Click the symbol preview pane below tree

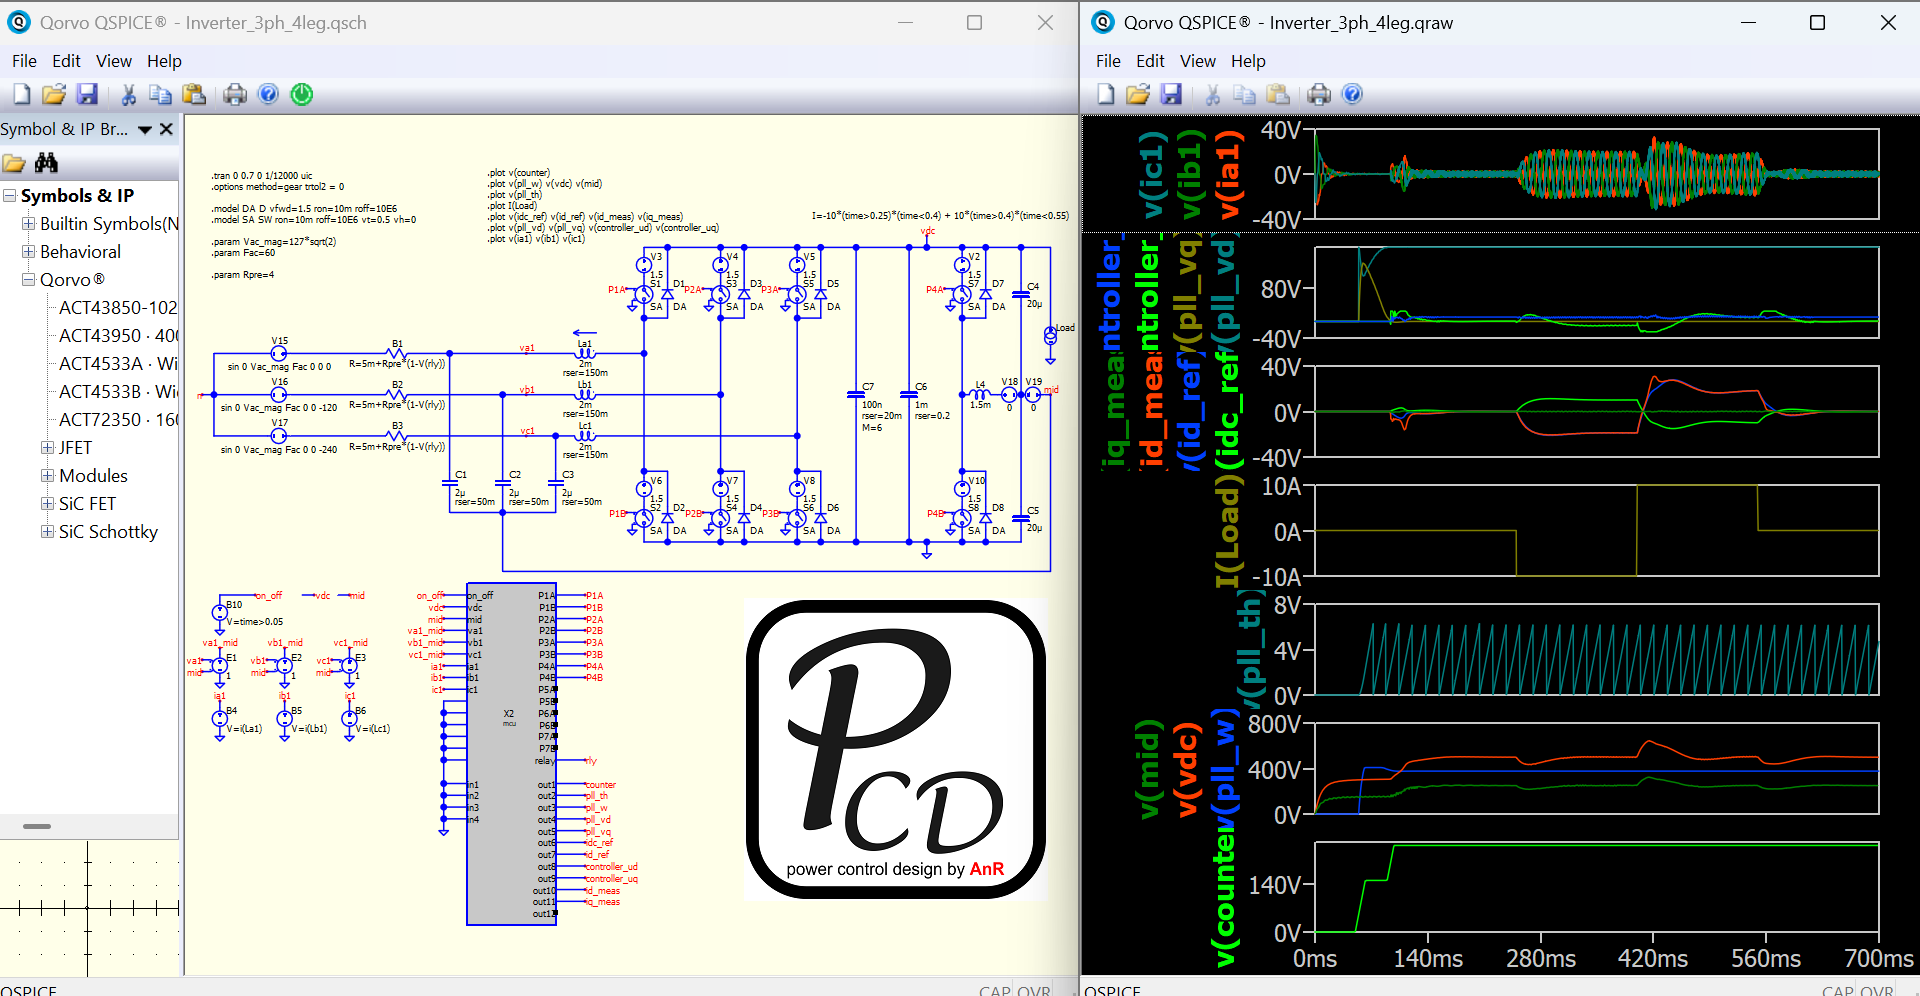[90, 907]
